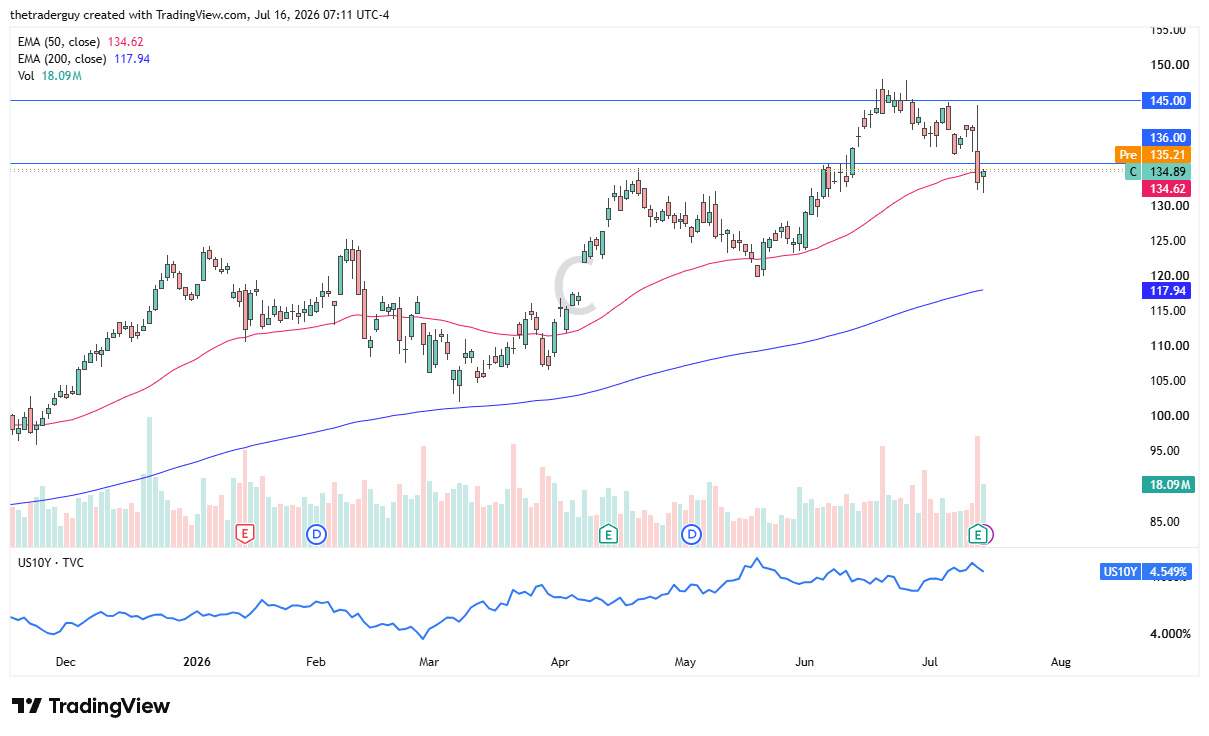Click the 150.00 price axis value

coord(1168,65)
